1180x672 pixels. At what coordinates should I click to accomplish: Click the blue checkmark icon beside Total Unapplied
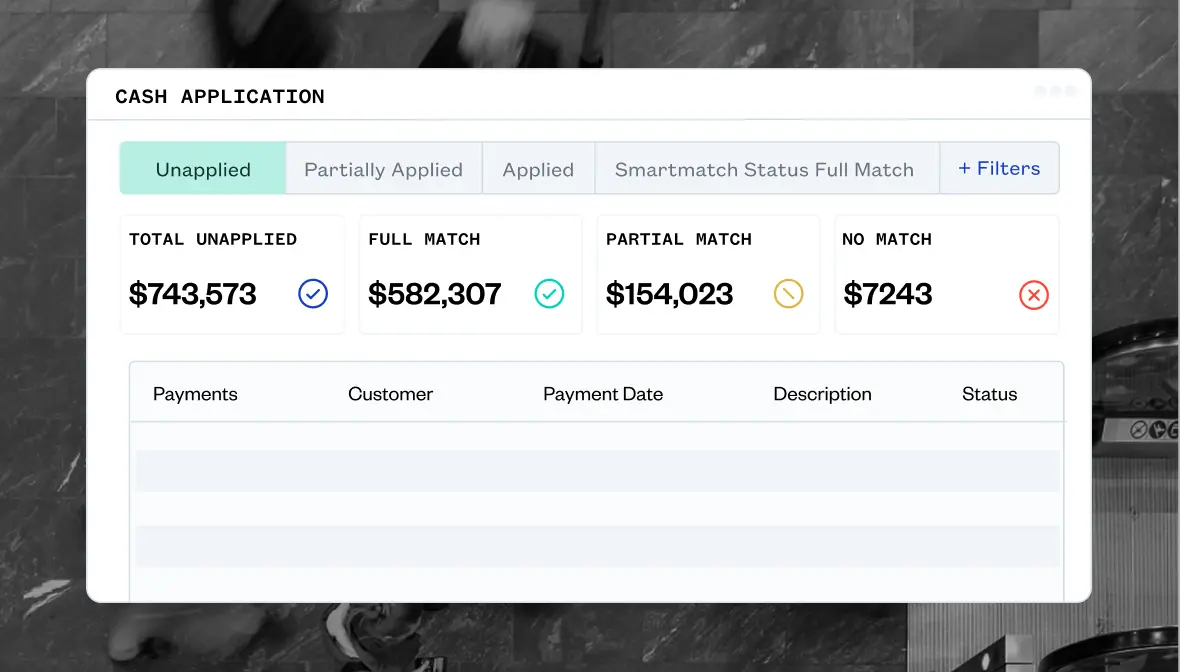pyautogui.click(x=313, y=294)
